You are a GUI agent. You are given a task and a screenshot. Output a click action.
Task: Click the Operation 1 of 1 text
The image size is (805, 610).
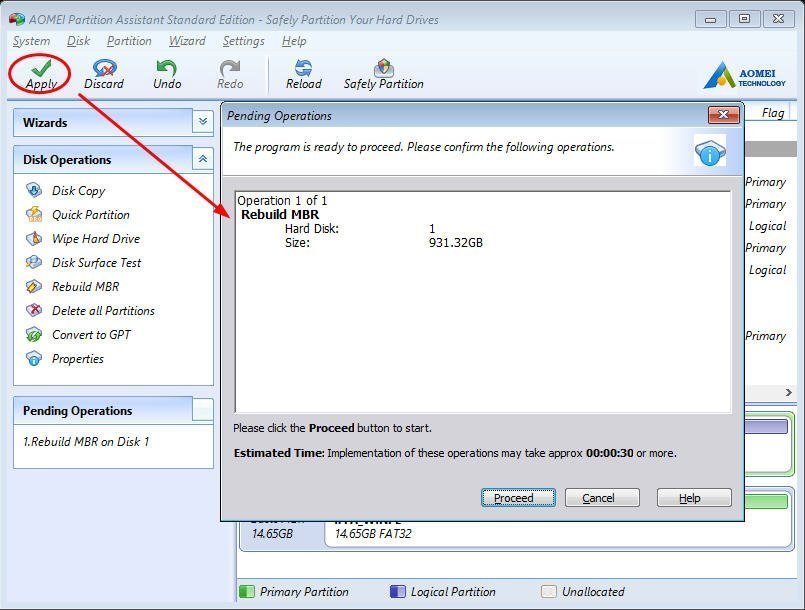[282, 200]
